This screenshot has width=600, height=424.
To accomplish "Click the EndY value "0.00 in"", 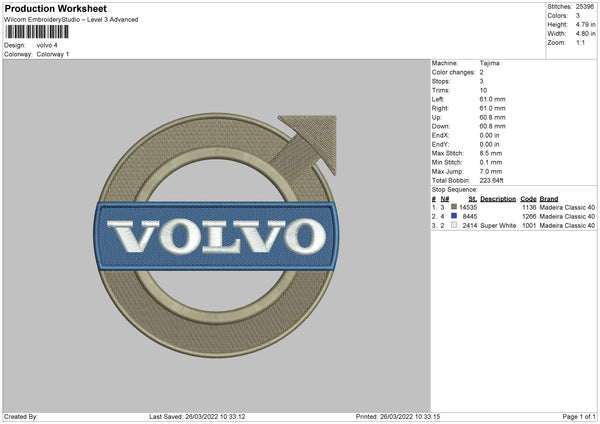I will [x=489, y=145].
